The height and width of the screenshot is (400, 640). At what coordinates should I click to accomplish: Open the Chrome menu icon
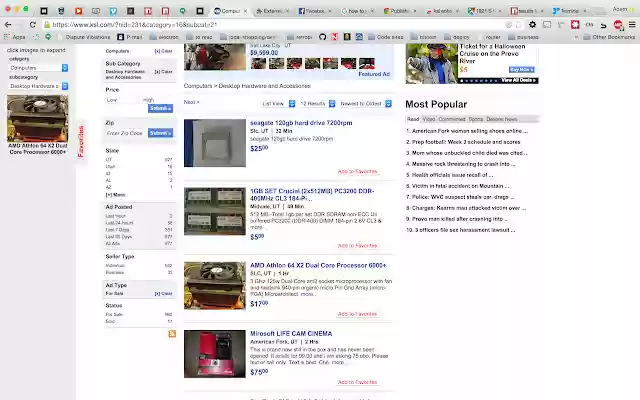[x=632, y=24]
